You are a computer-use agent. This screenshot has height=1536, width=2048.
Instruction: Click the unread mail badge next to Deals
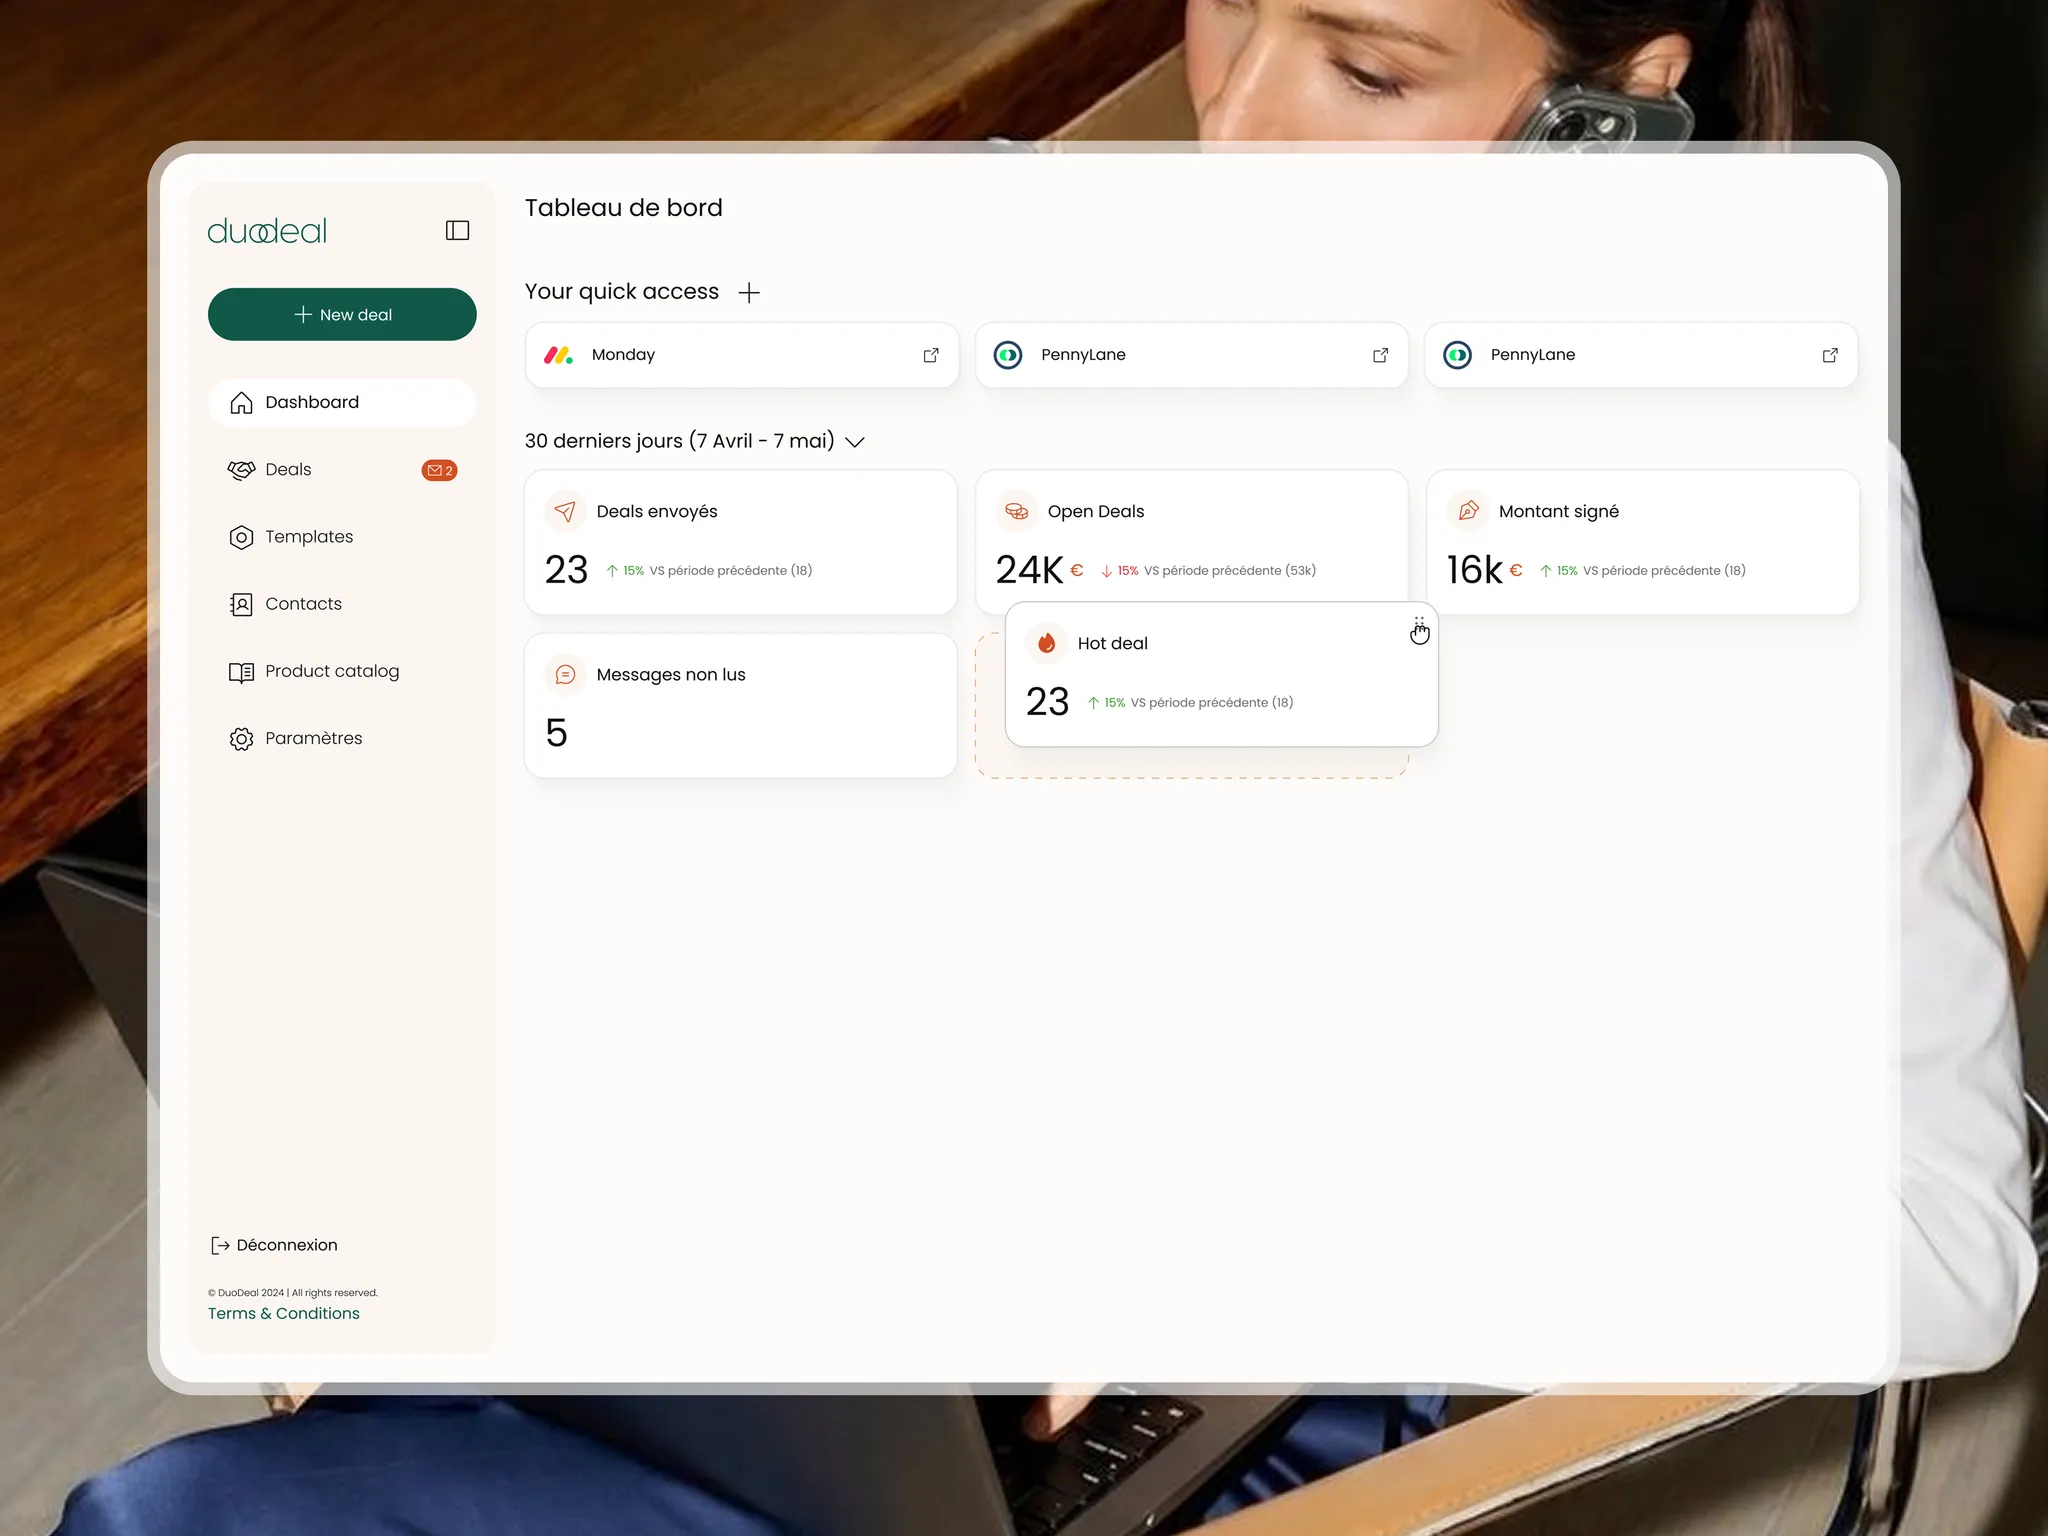click(439, 470)
